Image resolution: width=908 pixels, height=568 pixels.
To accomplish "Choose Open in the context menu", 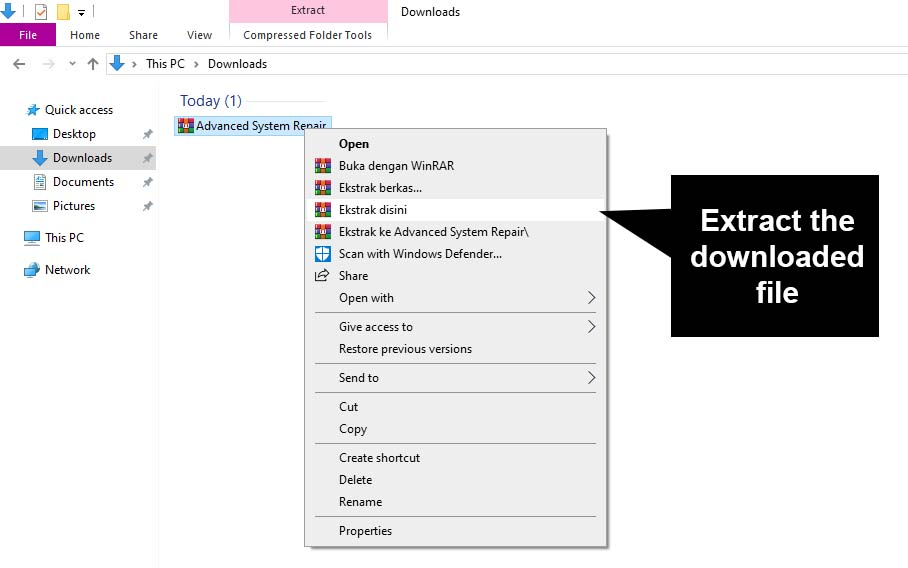I will tap(455, 144).
